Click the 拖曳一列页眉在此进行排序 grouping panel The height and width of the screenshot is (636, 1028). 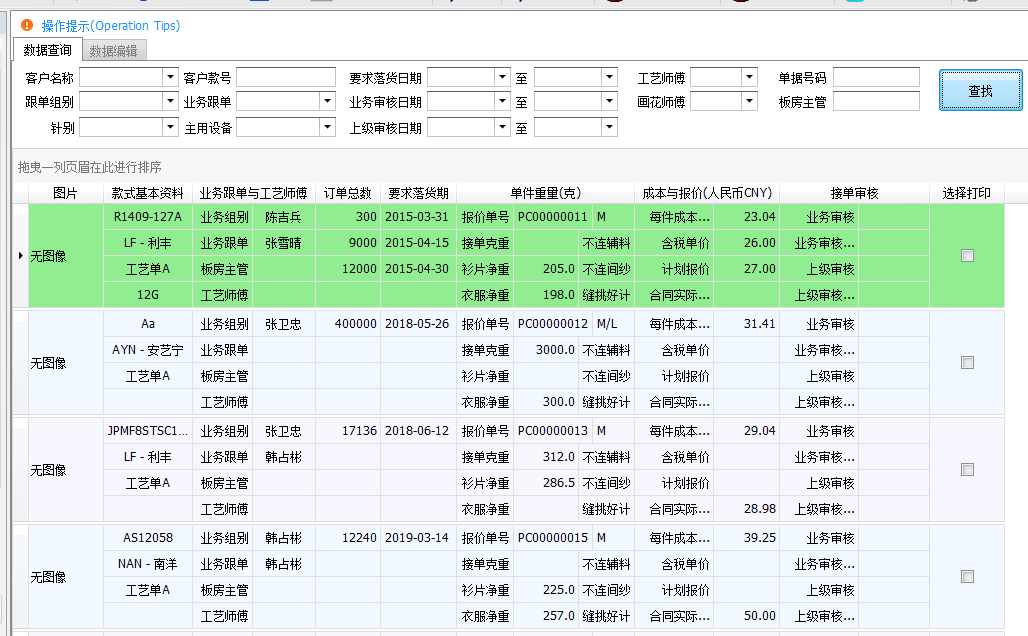pos(518,167)
